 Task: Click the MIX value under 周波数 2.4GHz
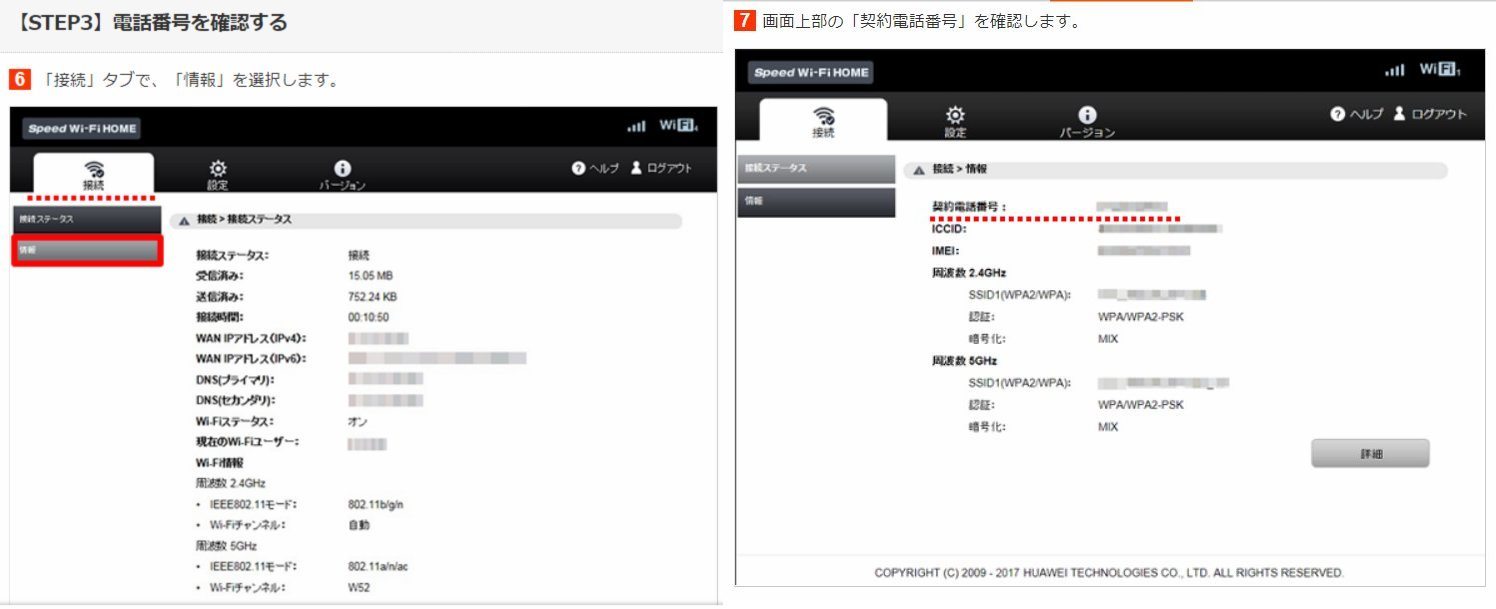click(1107, 339)
